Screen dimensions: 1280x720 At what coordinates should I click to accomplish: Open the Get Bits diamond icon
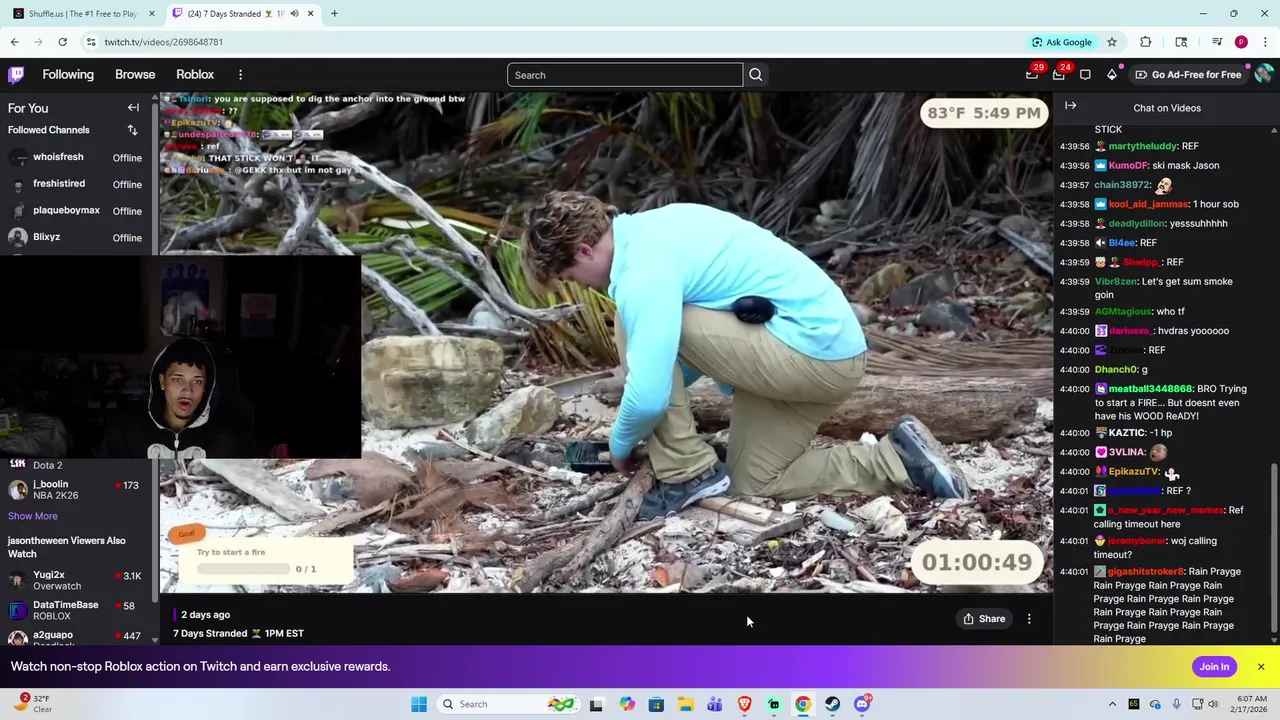(x=1112, y=75)
